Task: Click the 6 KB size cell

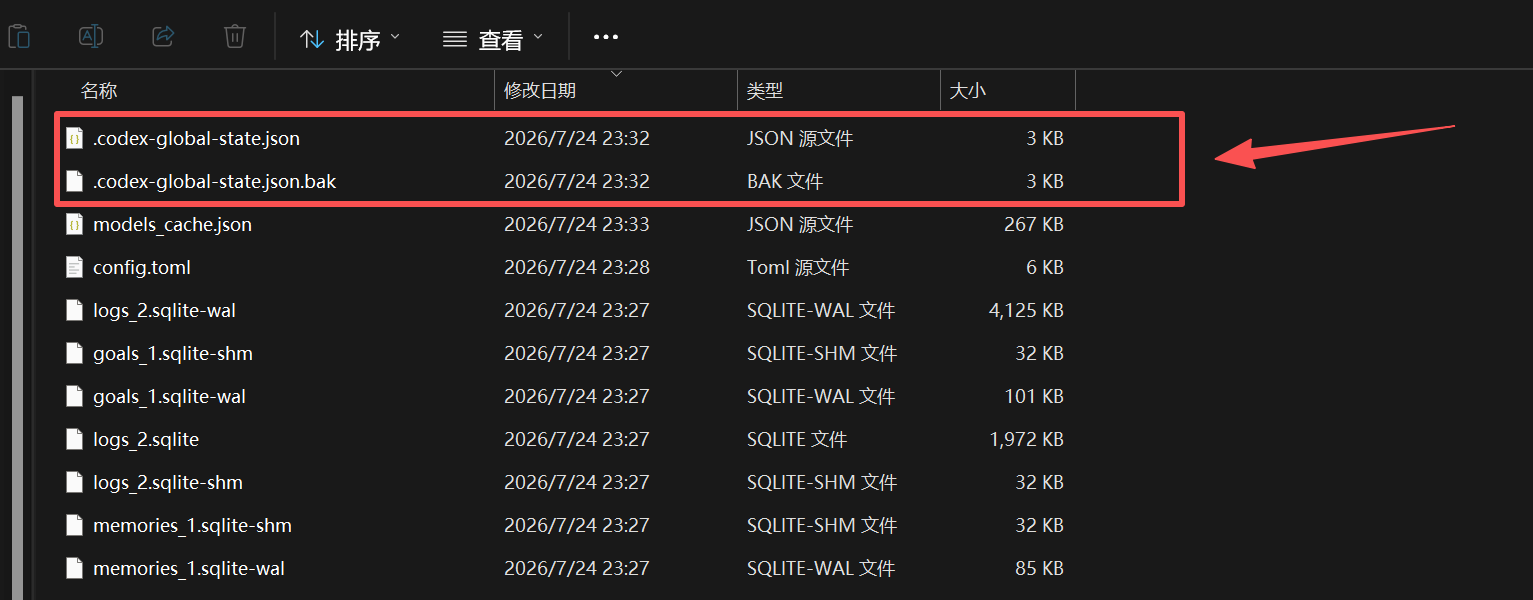Action: pos(1045,267)
